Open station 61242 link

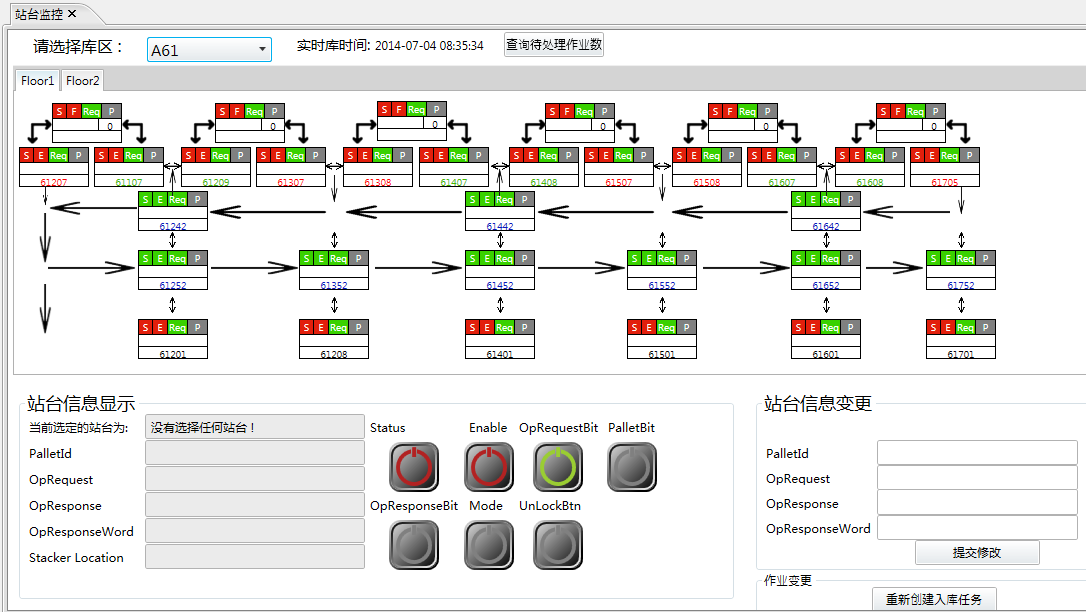coord(172,226)
